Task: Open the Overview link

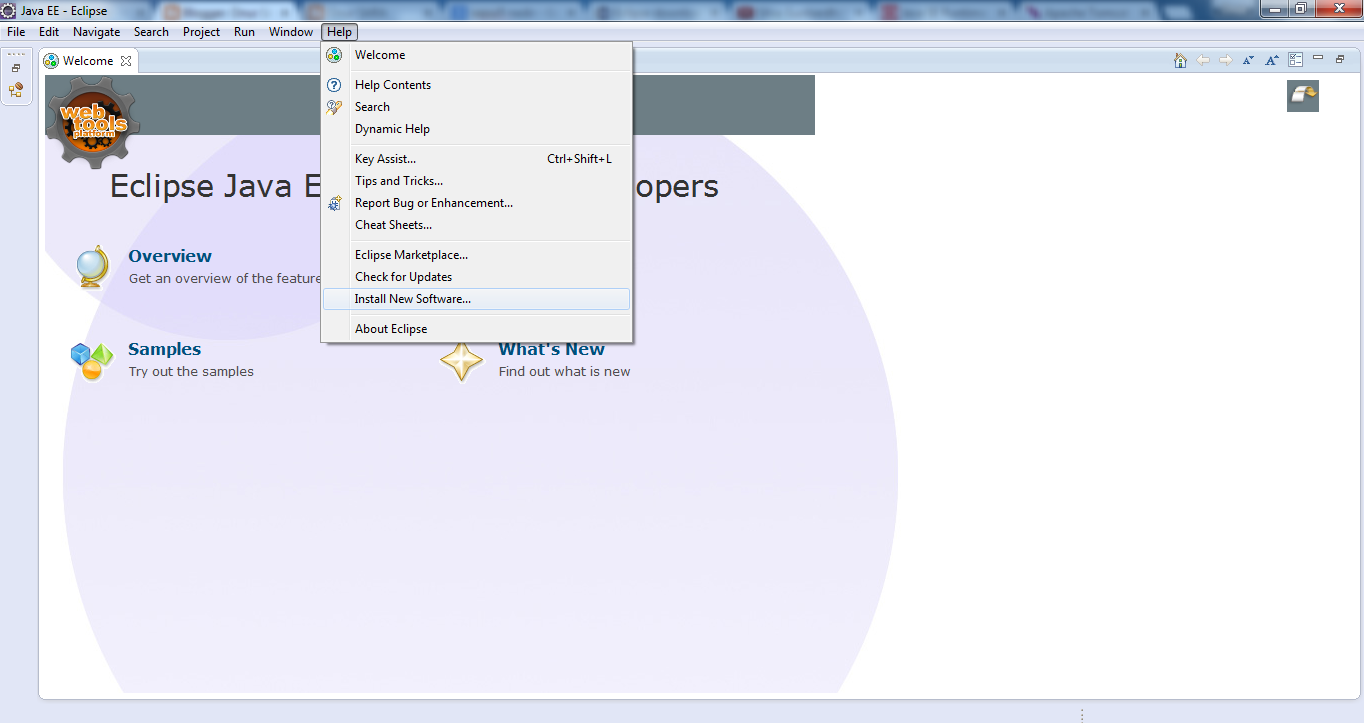Action: click(x=170, y=256)
